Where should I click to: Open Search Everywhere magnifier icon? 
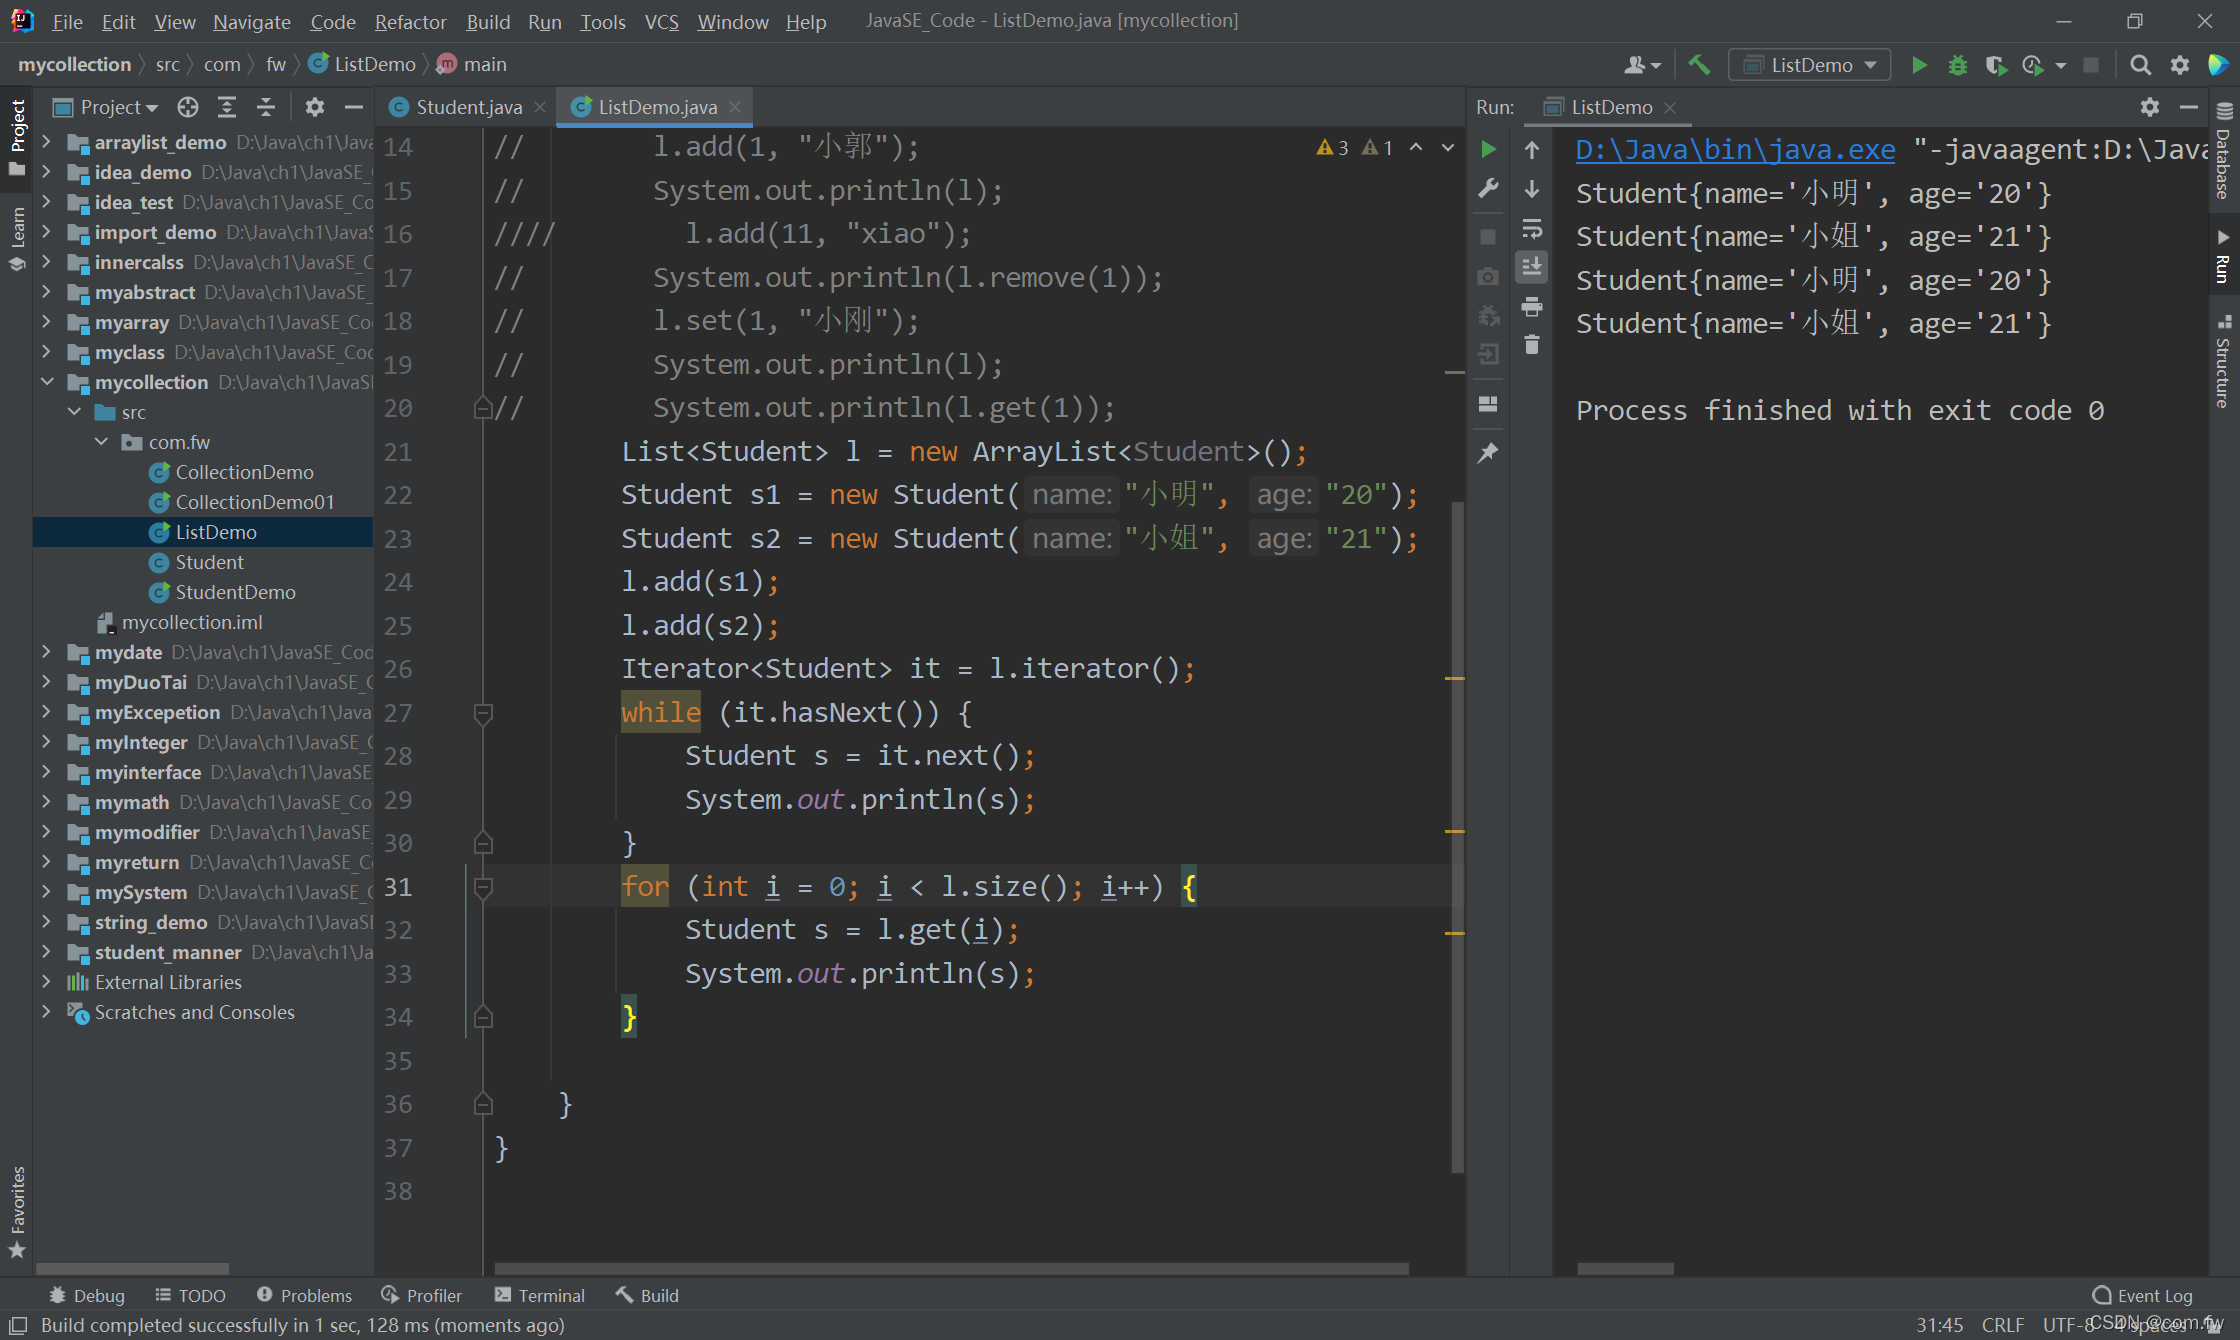(x=2140, y=65)
